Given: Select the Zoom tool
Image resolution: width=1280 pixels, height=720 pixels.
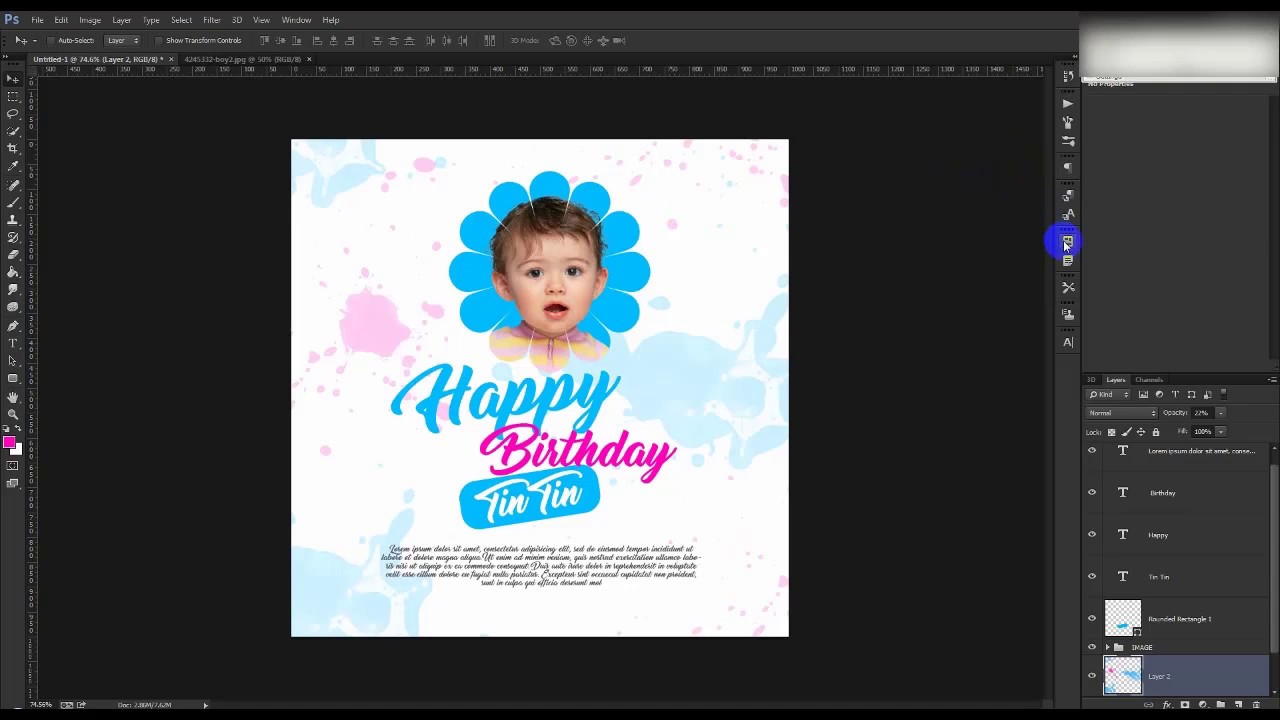Looking at the screenshot, I should pyautogui.click(x=13, y=414).
